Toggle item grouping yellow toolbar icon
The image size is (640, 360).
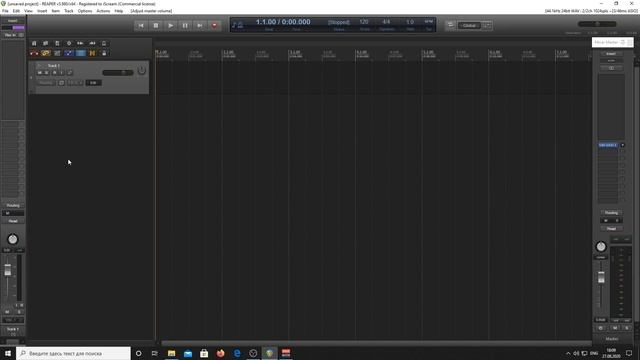[46, 53]
